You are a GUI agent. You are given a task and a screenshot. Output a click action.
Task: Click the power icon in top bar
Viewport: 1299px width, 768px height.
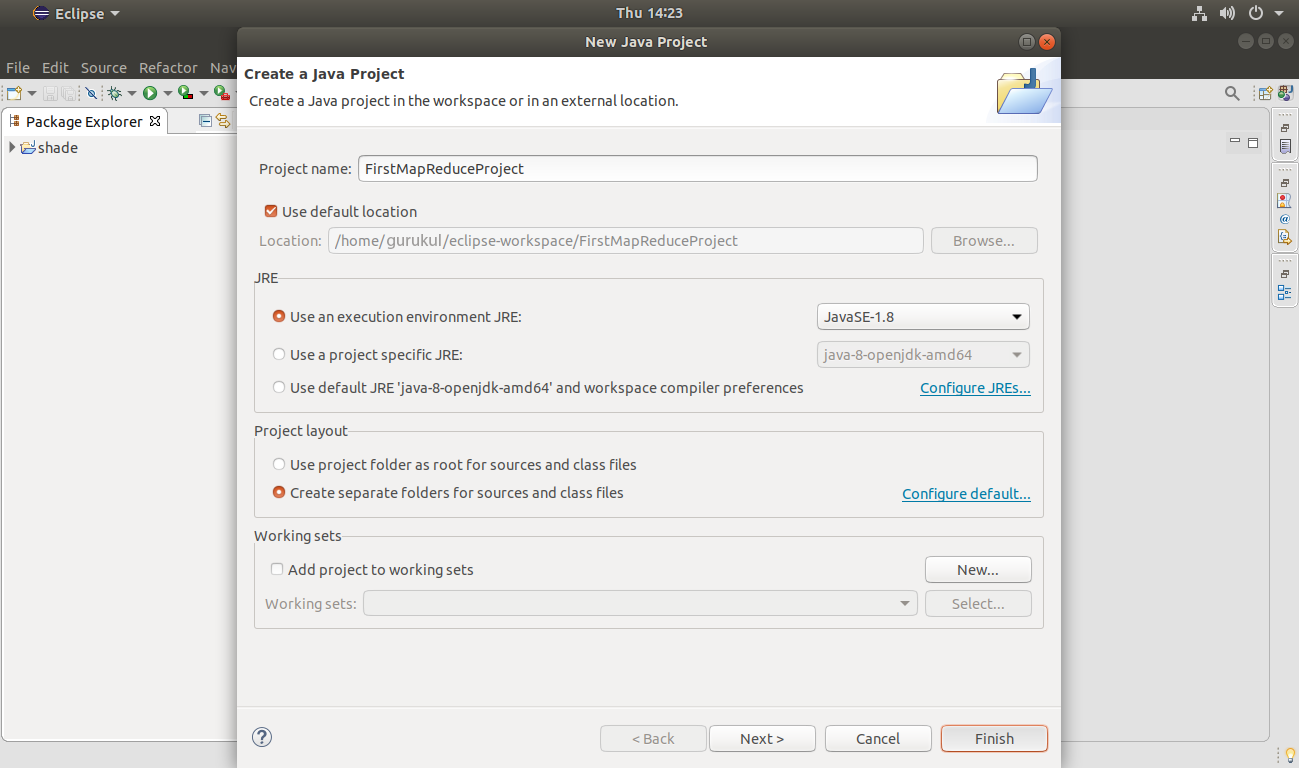(x=1257, y=13)
